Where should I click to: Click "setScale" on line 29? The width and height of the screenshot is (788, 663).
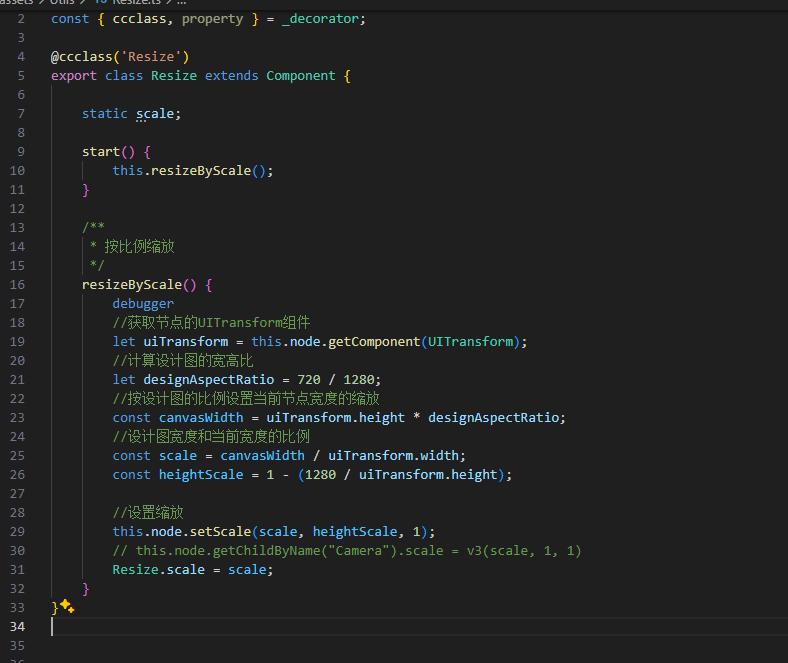220,532
